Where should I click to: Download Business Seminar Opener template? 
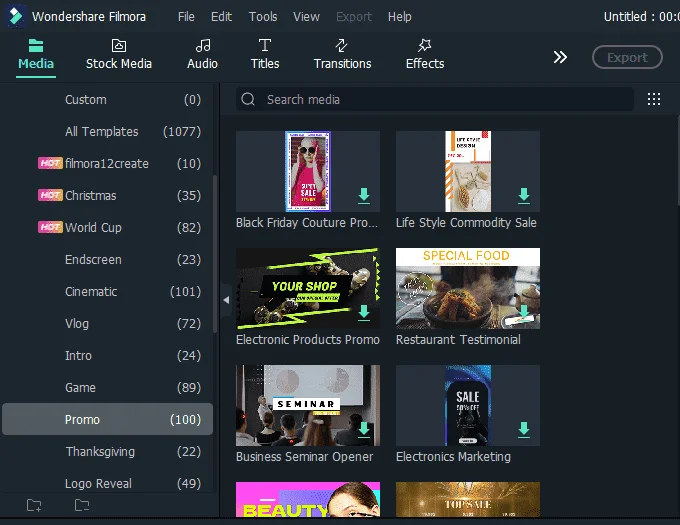pos(364,430)
